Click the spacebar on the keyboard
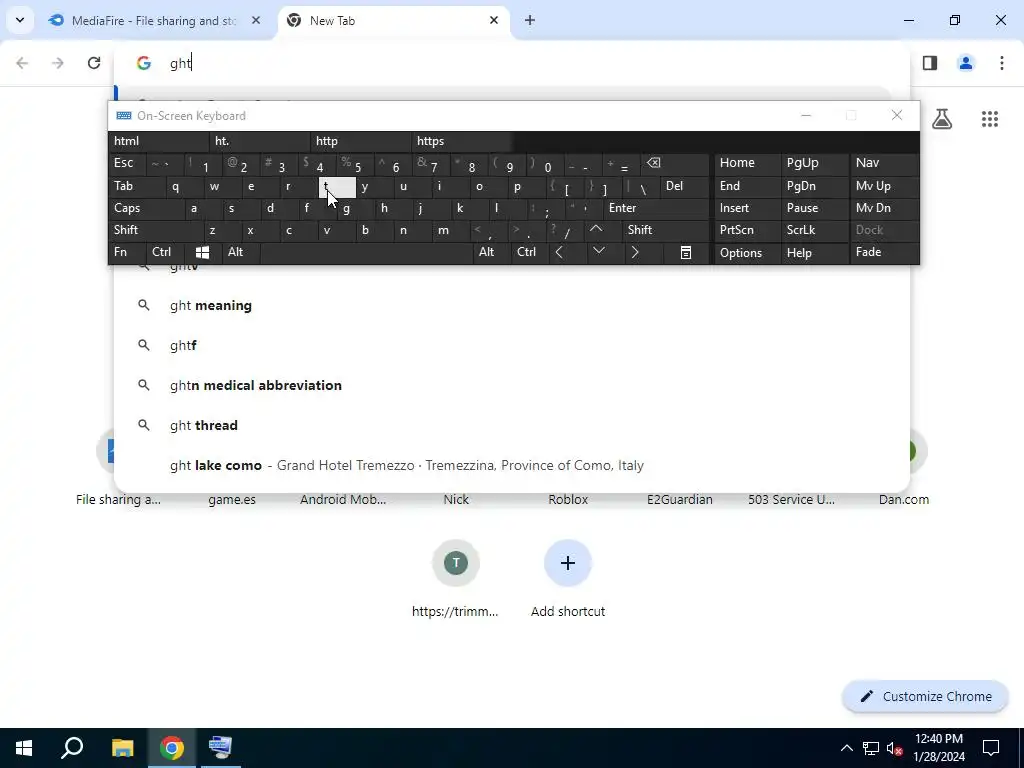The height and width of the screenshot is (768, 1024). pyautogui.click(x=366, y=252)
